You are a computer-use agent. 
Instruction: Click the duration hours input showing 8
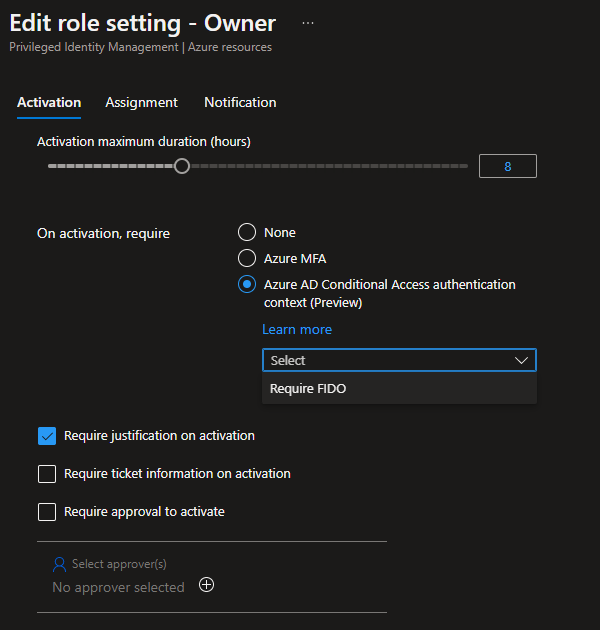[x=508, y=166]
